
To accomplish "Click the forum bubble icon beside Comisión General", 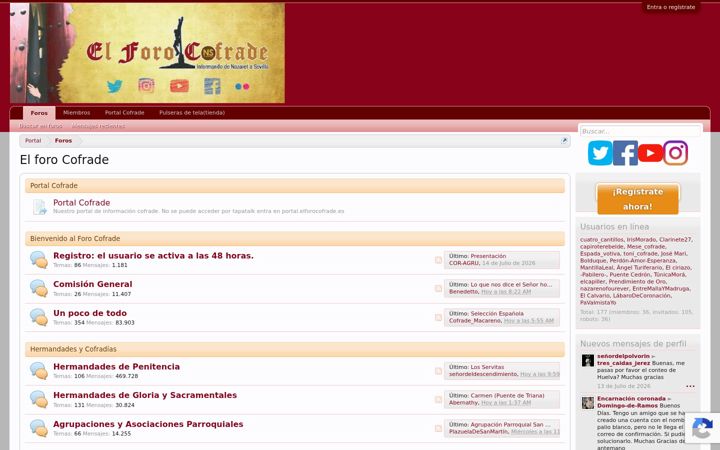I will click(x=39, y=288).
